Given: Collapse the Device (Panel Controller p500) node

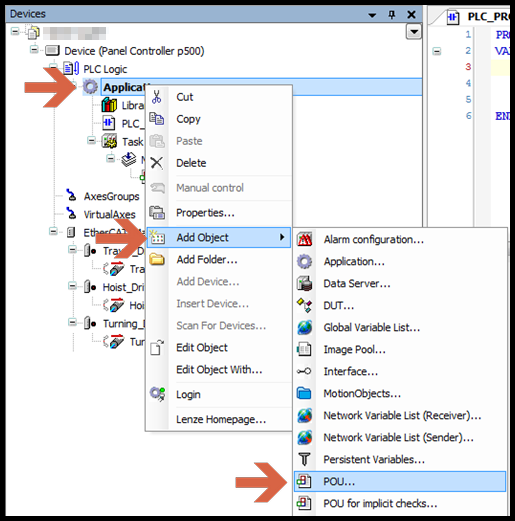Looking at the screenshot, I should (x=34, y=50).
